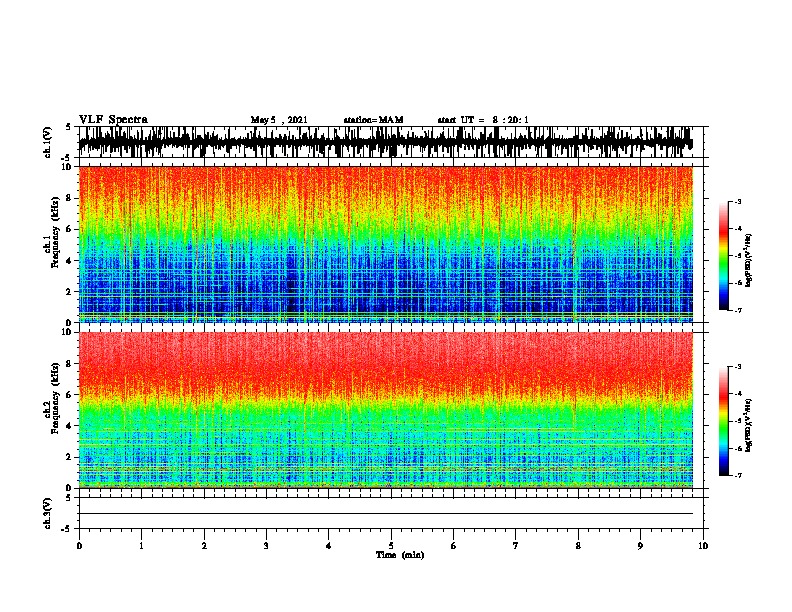Click the "start UT = 8 :20: 1" text

483,120
